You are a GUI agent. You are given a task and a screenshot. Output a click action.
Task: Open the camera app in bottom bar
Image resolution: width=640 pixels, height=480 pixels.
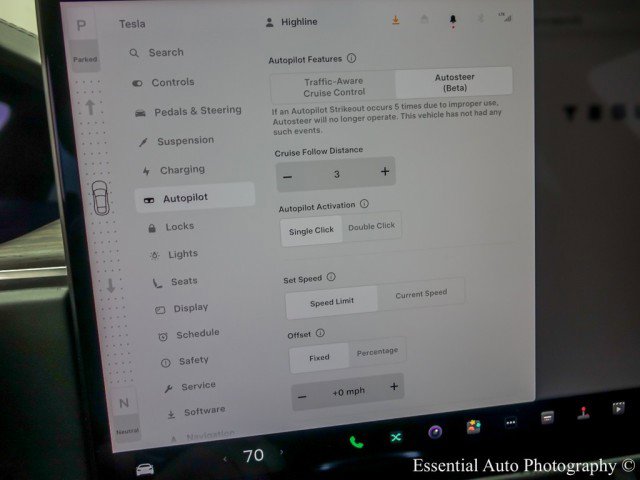click(435, 432)
